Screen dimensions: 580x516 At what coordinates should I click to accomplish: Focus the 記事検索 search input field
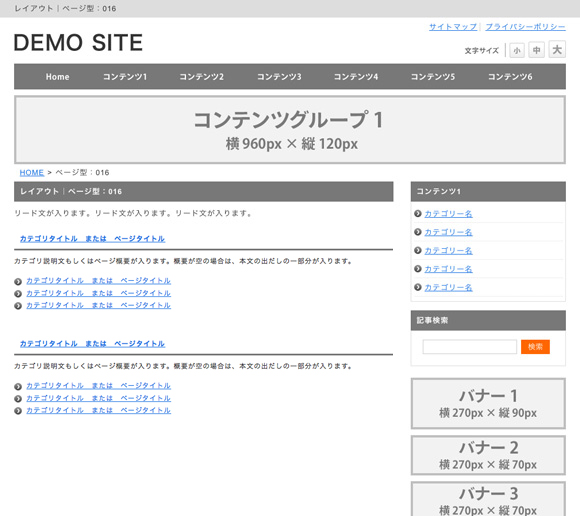(x=470, y=347)
